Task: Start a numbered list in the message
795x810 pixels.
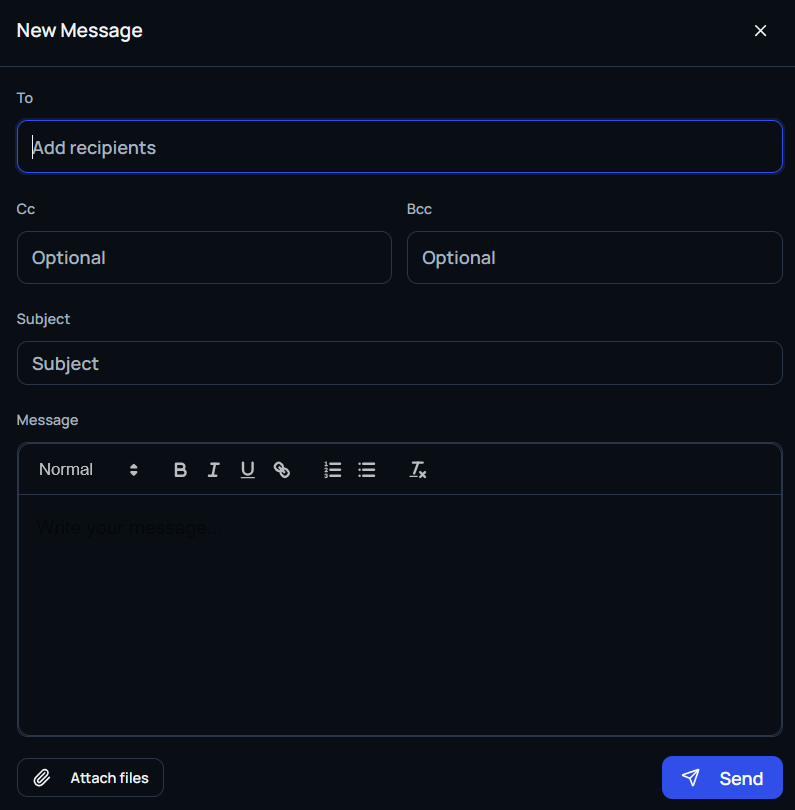Action: (x=333, y=470)
